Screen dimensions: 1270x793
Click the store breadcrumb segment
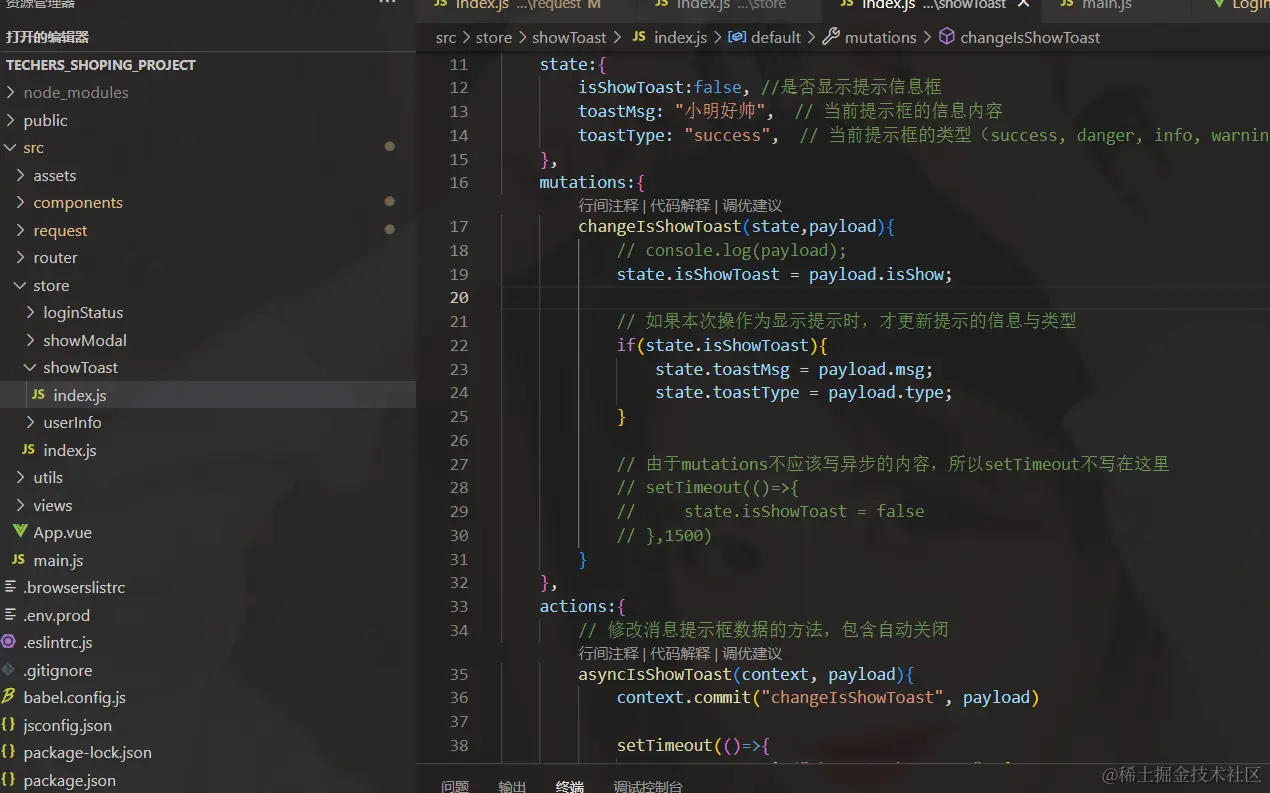coord(494,37)
